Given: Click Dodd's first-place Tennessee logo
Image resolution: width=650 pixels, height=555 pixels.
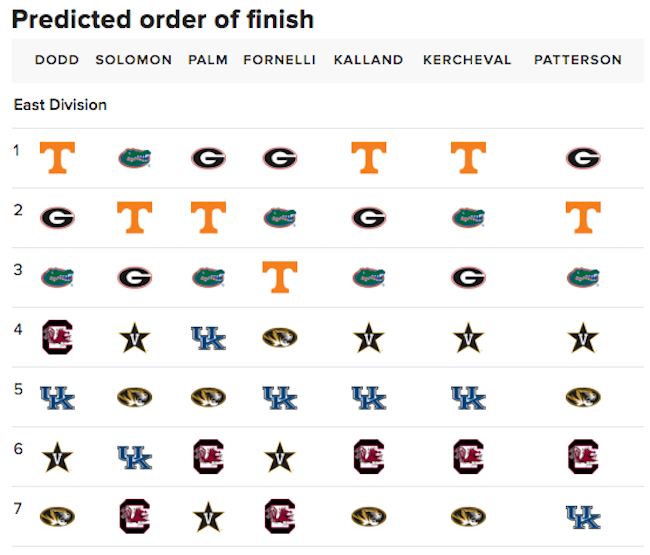Looking at the screenshot, I should 57,158.
